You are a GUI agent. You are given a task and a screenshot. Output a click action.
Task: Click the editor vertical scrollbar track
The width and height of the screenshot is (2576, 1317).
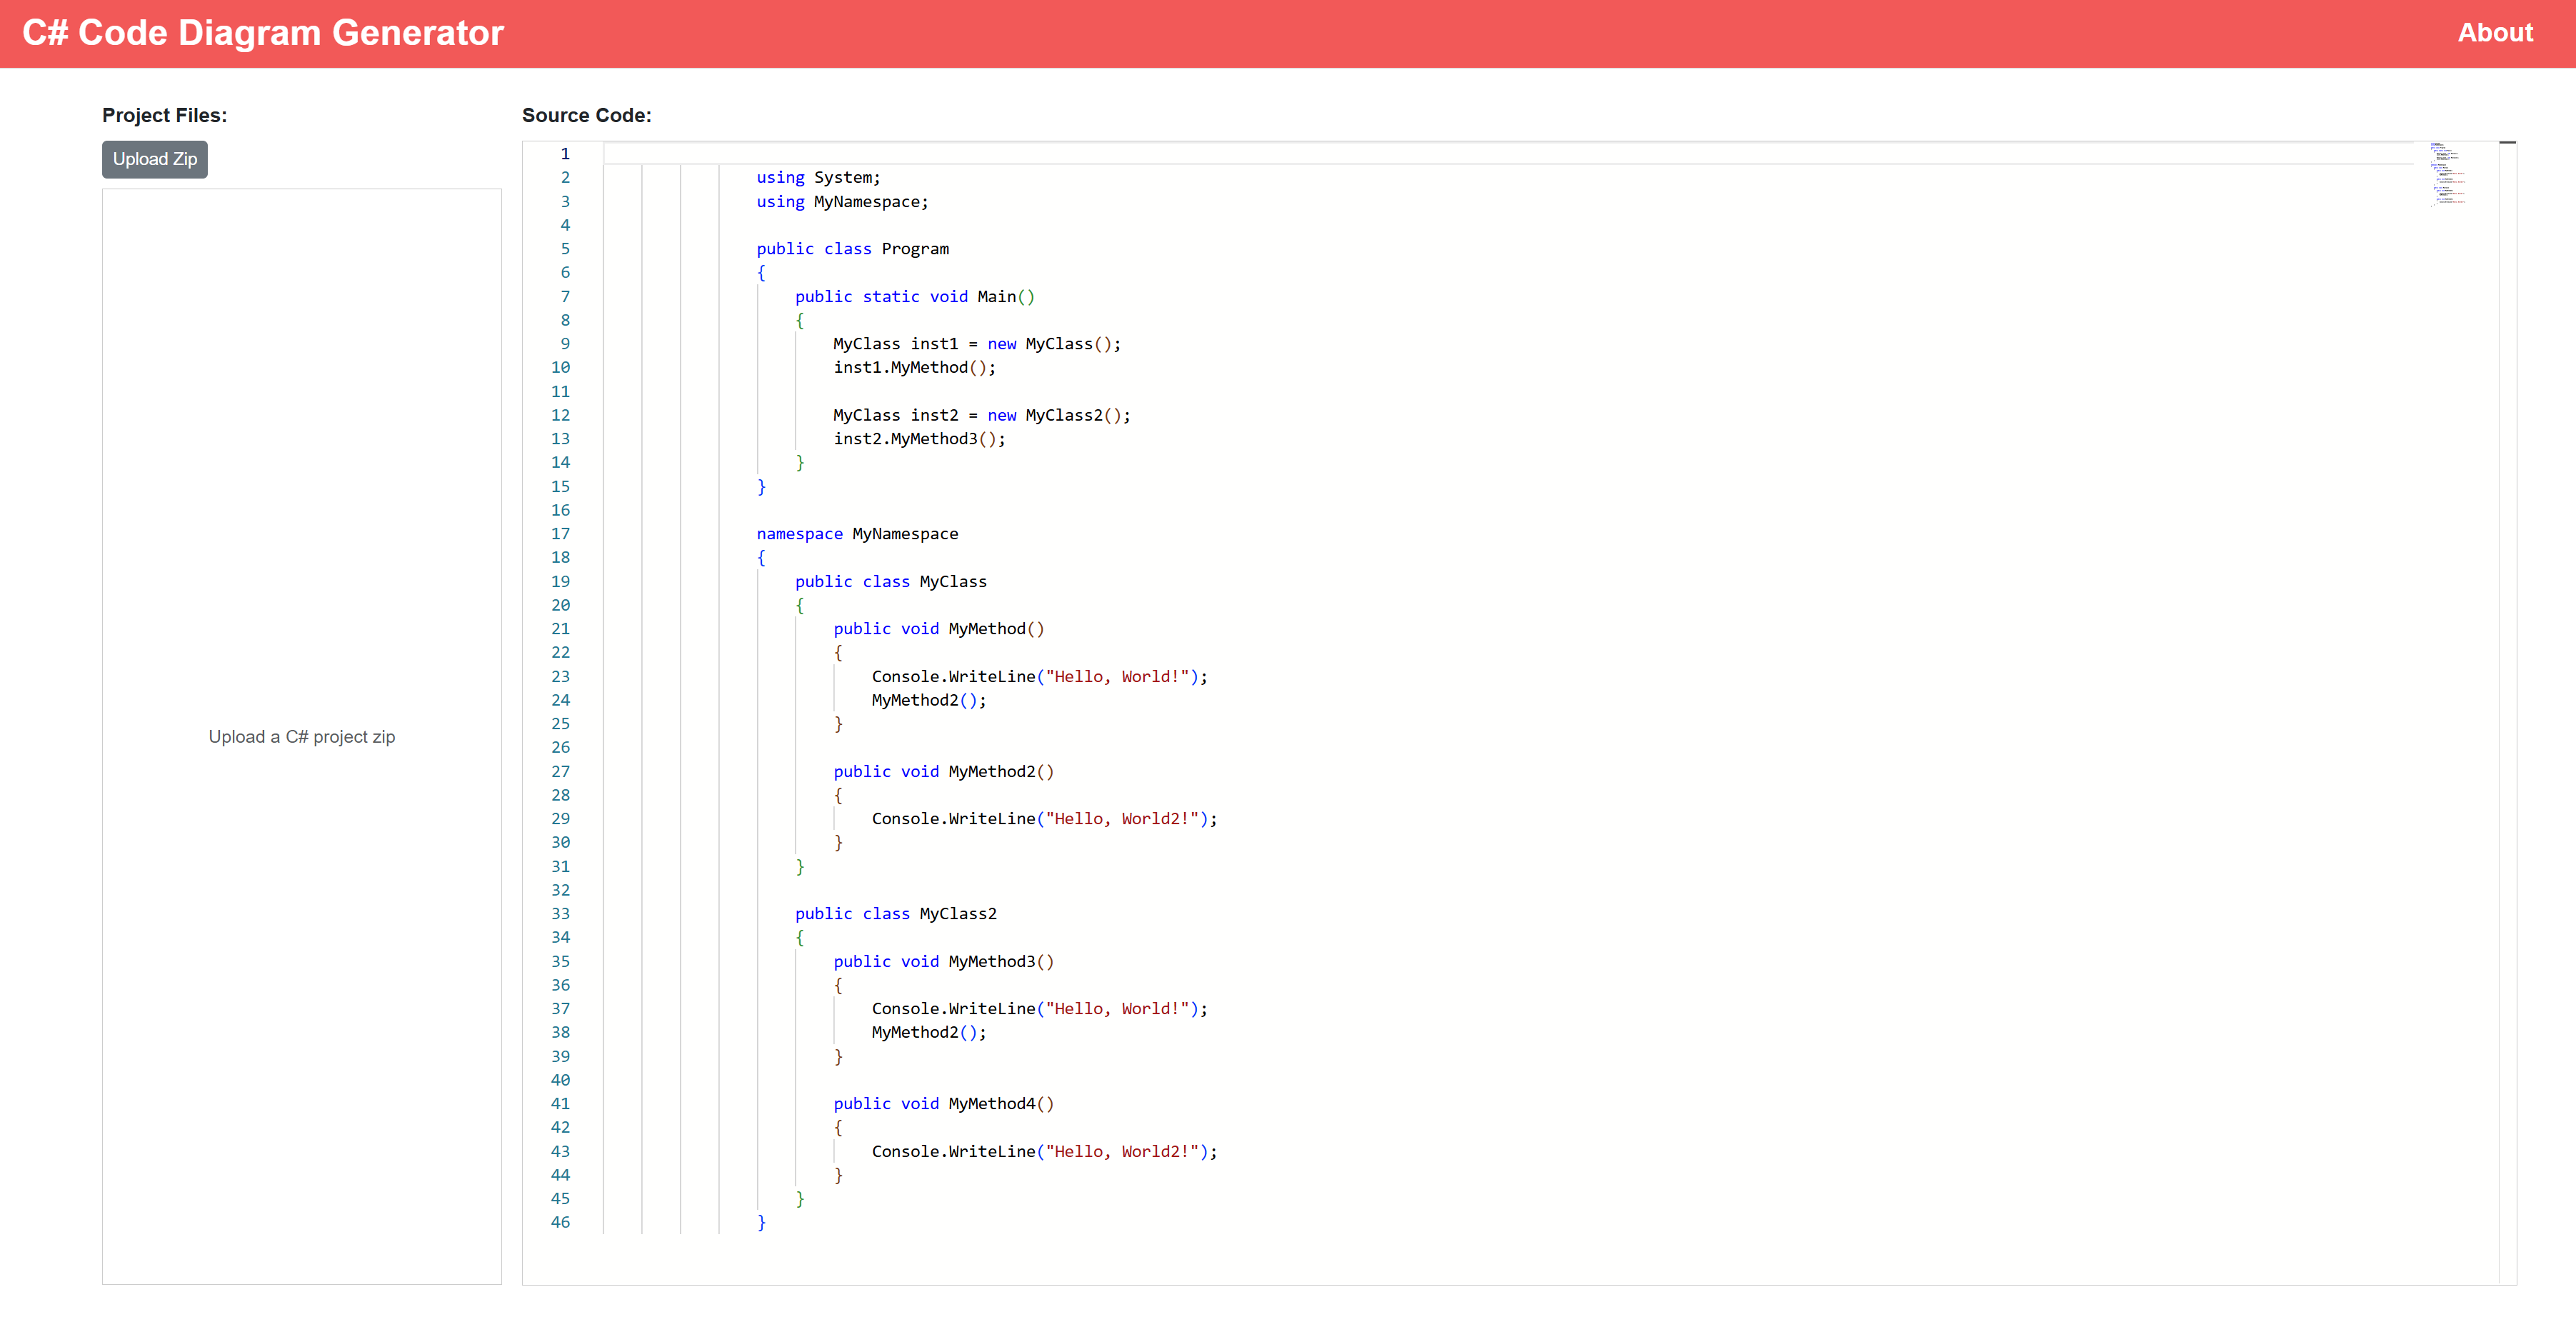click(x=2507, y=712)
